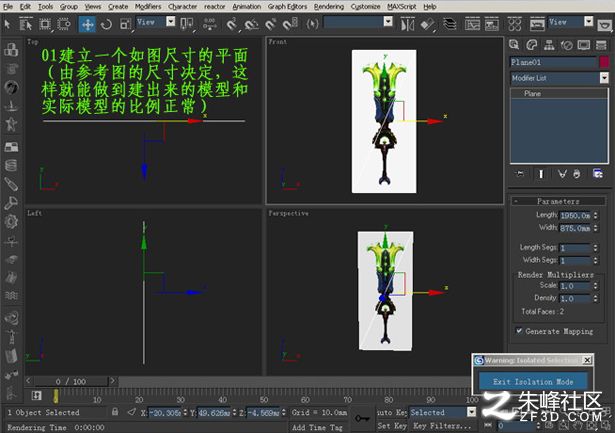
Task: Open Render Scene dialog
Action: 537,25
